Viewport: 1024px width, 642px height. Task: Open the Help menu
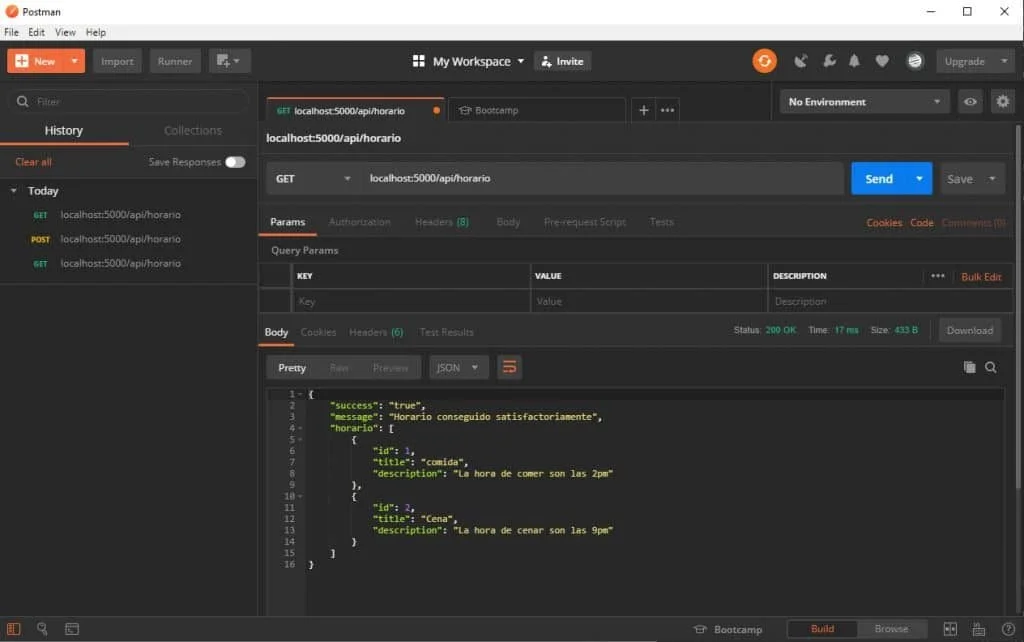[x=95, y=32]
